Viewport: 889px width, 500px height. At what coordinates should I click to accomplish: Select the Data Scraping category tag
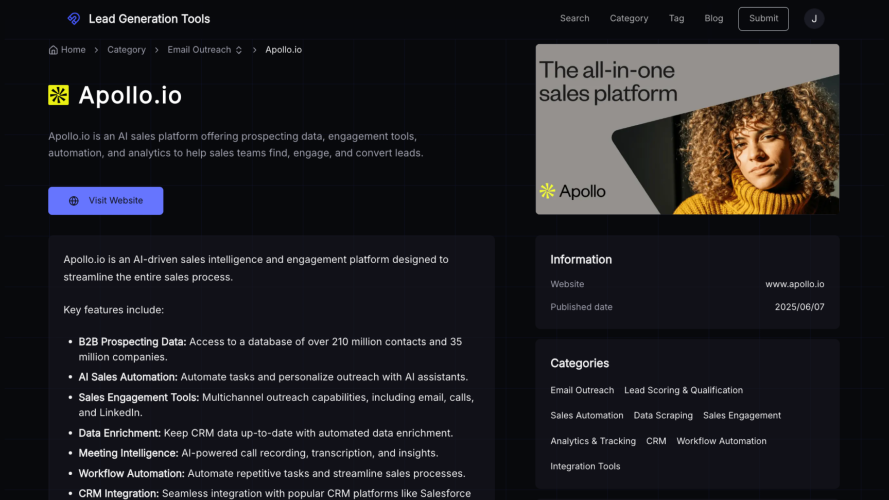coord(663,416)
